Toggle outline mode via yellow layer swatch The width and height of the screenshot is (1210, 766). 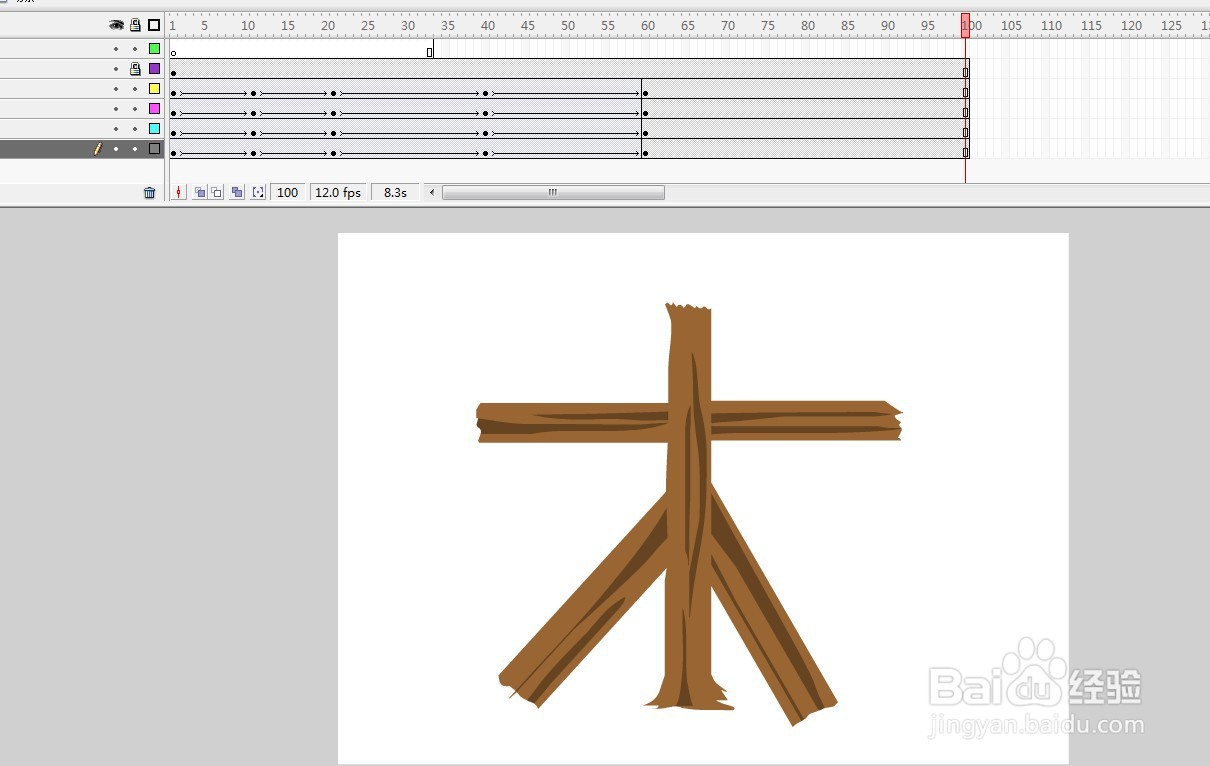[154, 88]
